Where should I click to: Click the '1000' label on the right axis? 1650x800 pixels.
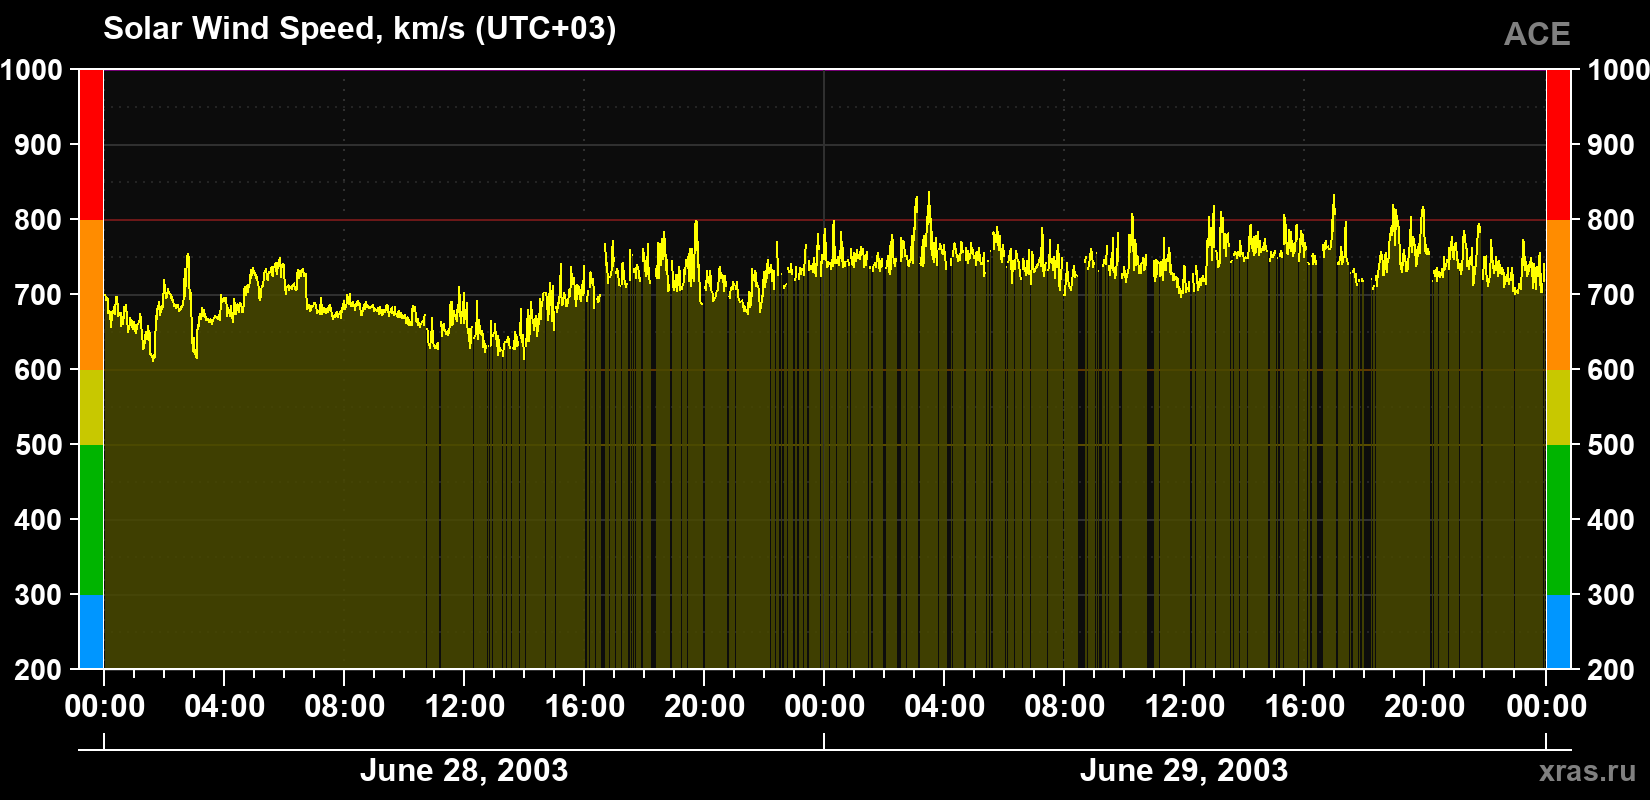(x=1618, y=70)
